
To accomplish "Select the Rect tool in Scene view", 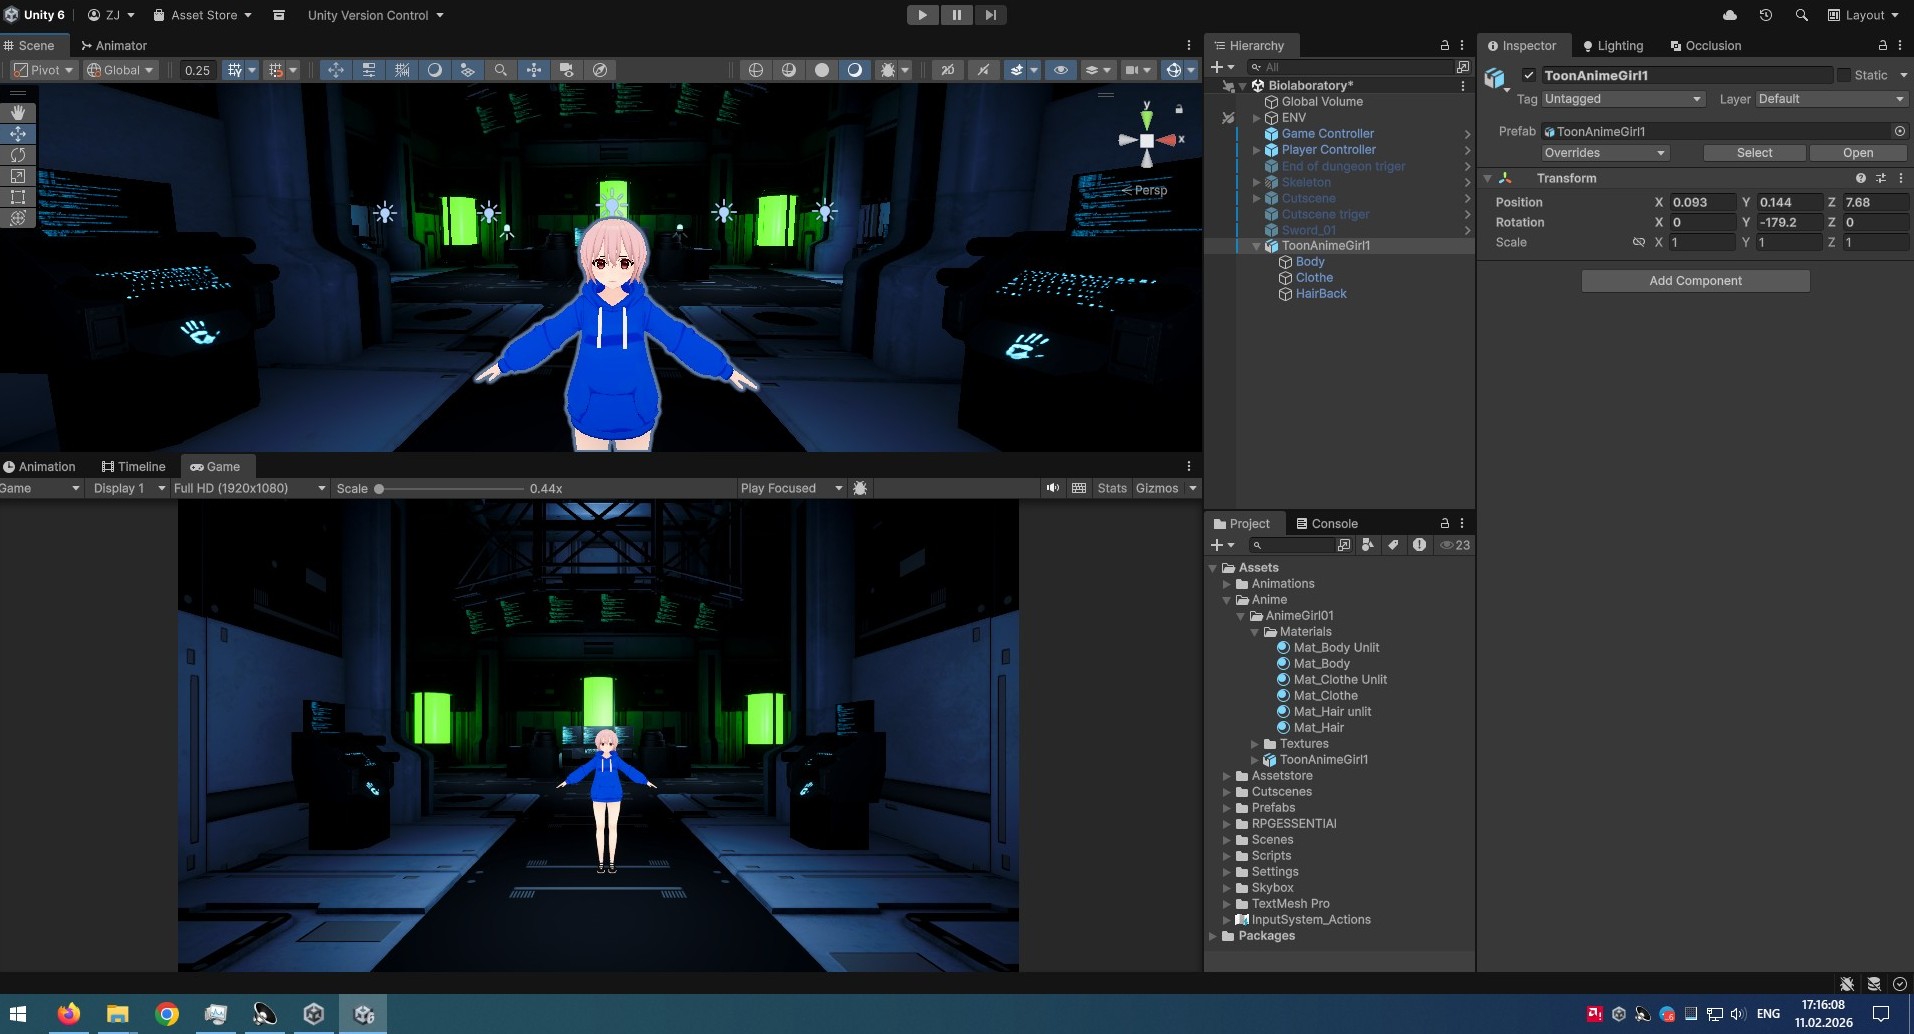I will pyautogui.click(x=18, y=197).
